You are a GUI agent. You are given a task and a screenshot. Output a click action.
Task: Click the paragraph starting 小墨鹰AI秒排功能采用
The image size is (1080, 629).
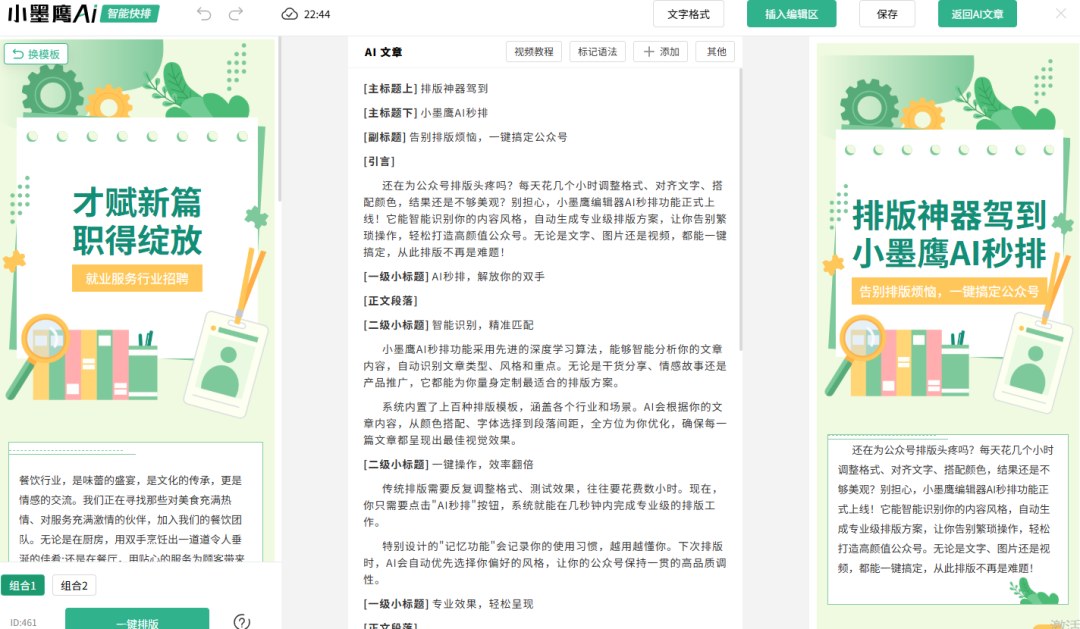point(545,366)
